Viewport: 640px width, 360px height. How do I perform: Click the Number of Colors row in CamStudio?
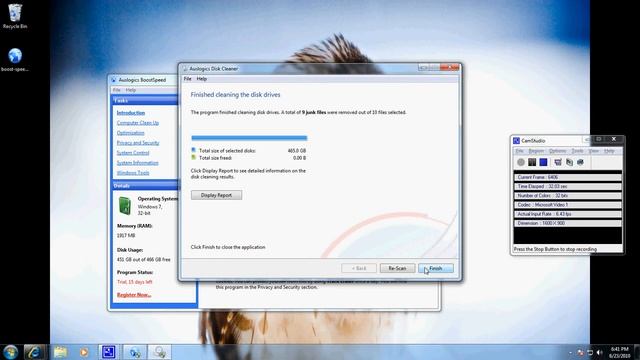click(568, 196)
